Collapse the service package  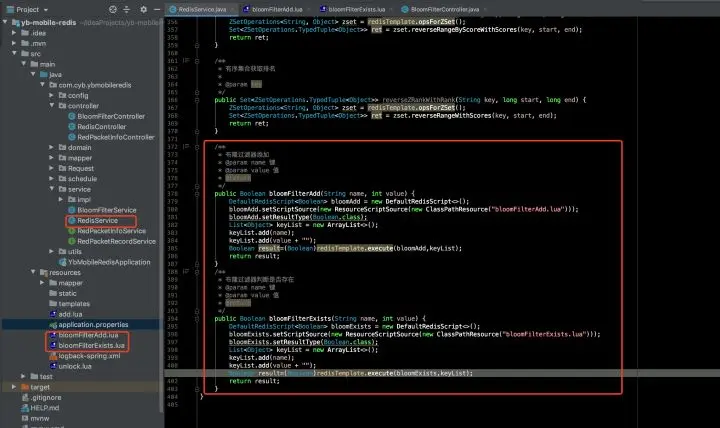[x=51, y=189]
